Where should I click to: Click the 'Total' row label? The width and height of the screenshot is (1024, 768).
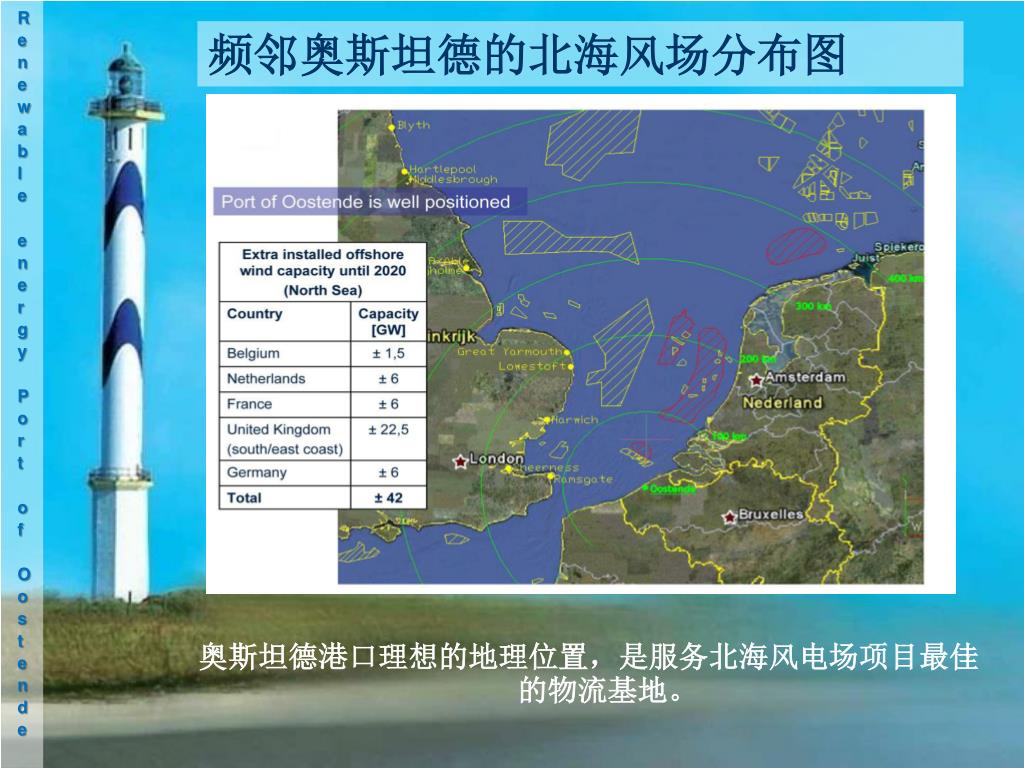click(x=244, y=498)
